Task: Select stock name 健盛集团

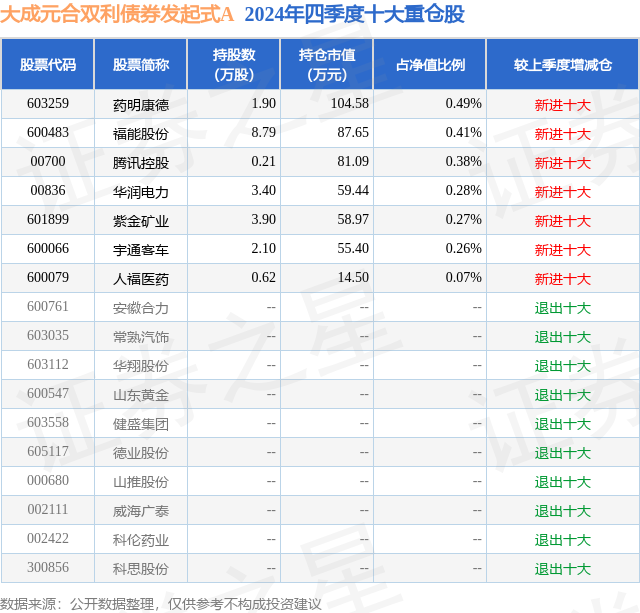Action: (141, 424)
